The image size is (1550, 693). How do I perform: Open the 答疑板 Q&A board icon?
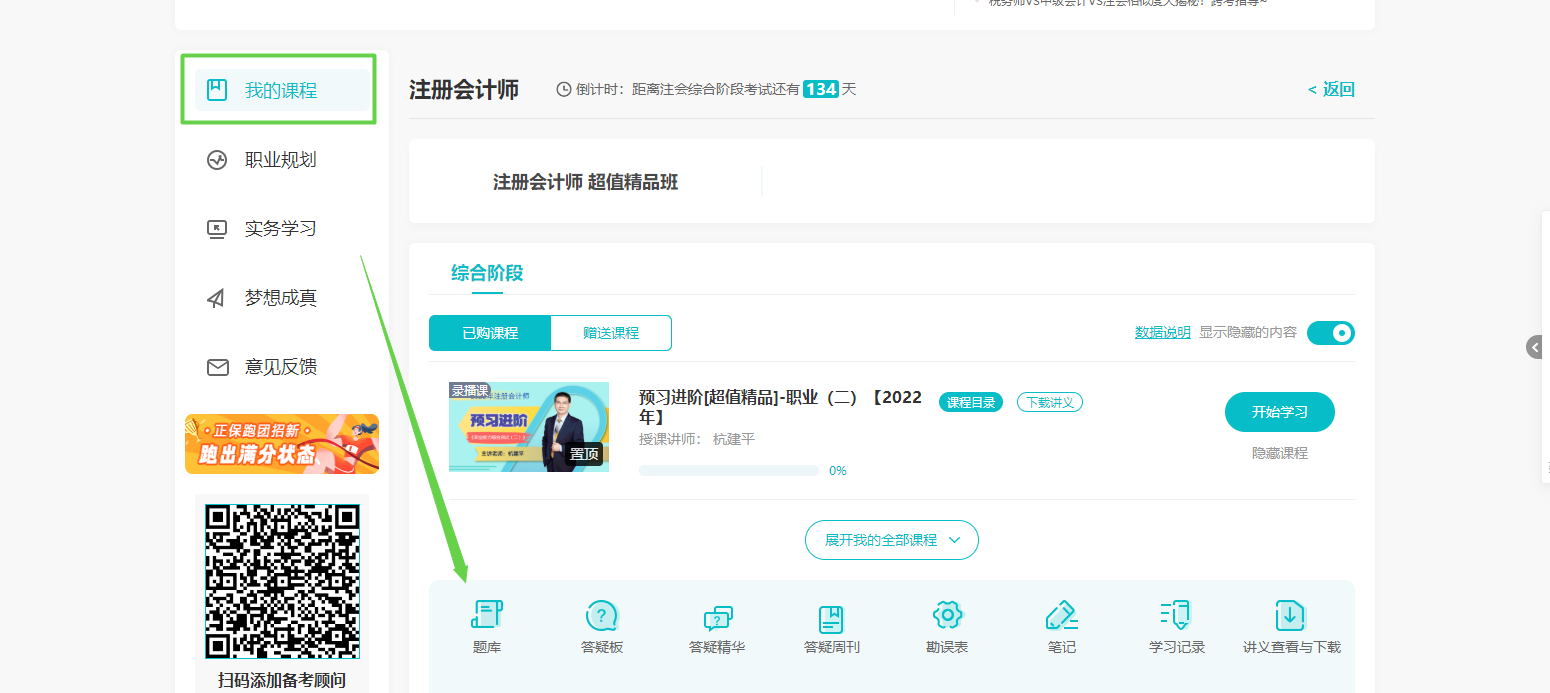[602, 615]
